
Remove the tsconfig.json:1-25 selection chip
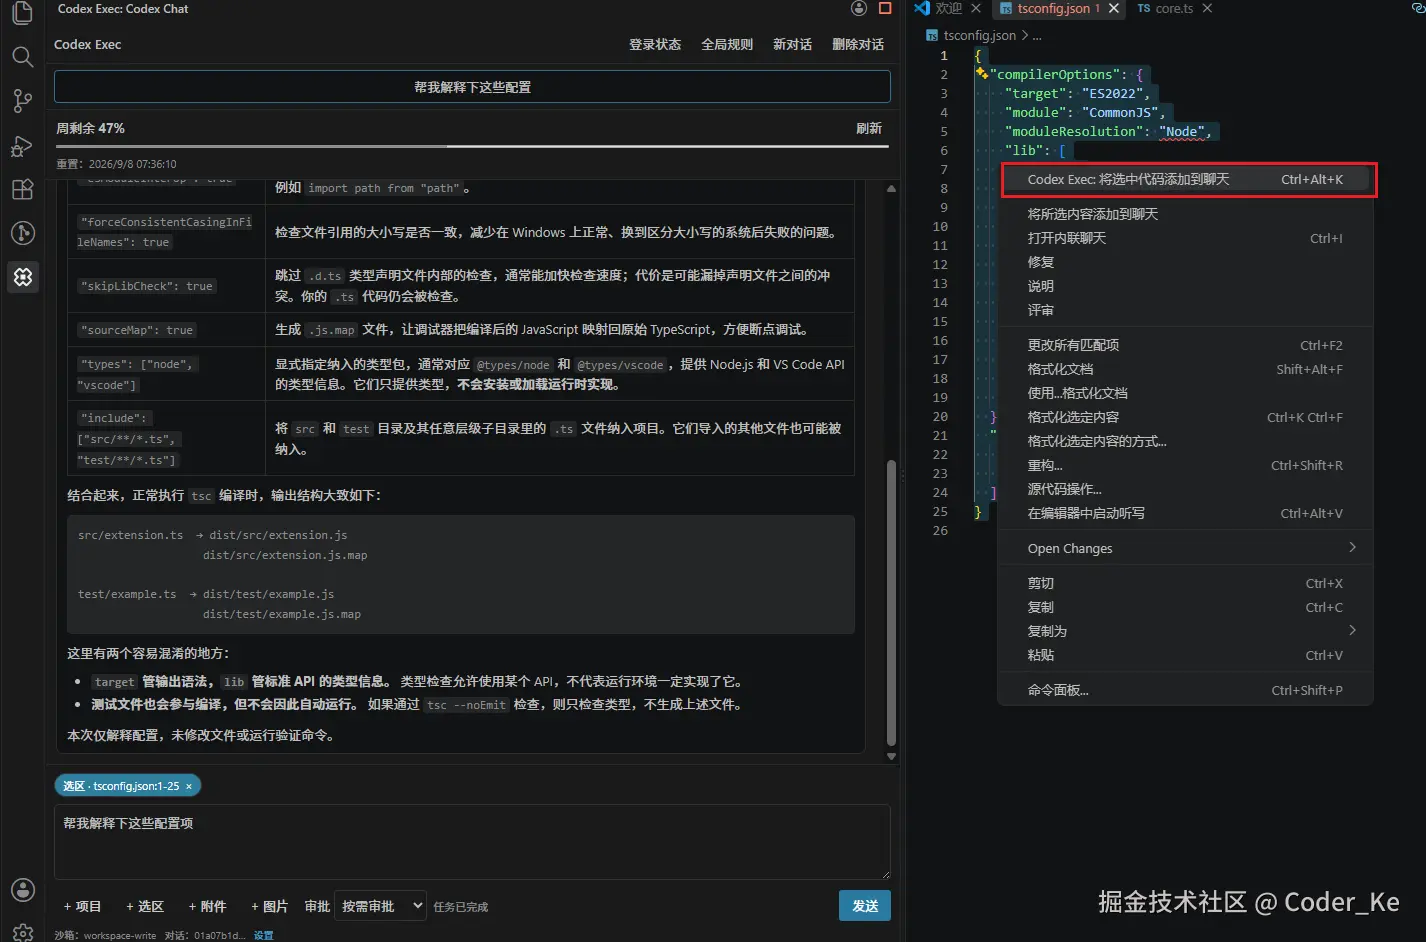(x=189, y=786)
